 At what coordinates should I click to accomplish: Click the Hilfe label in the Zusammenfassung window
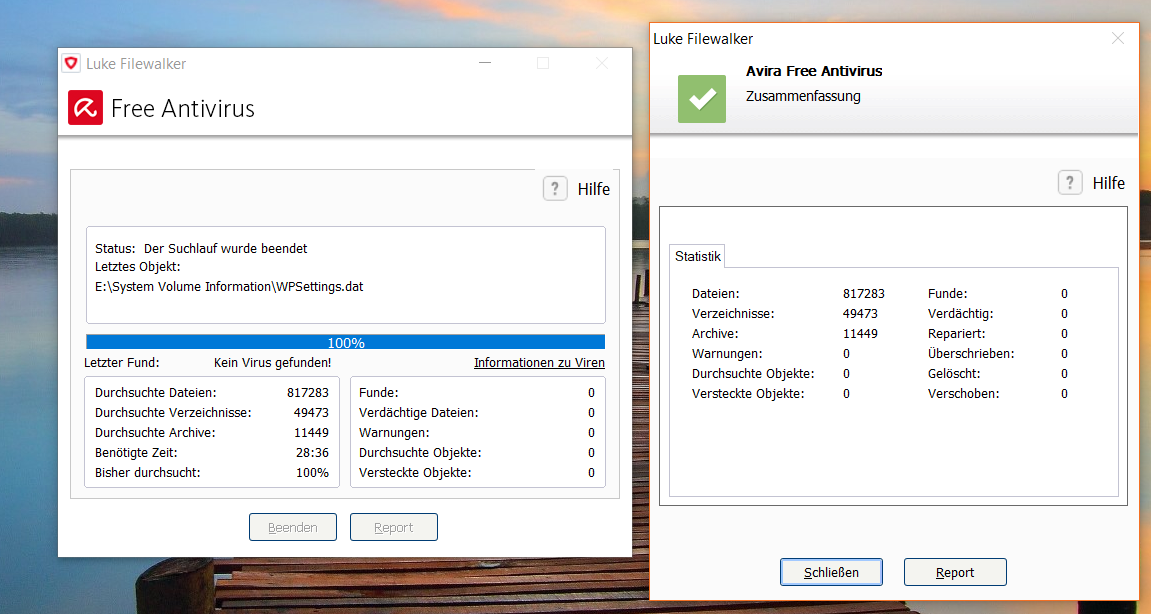coord(1108,183)
